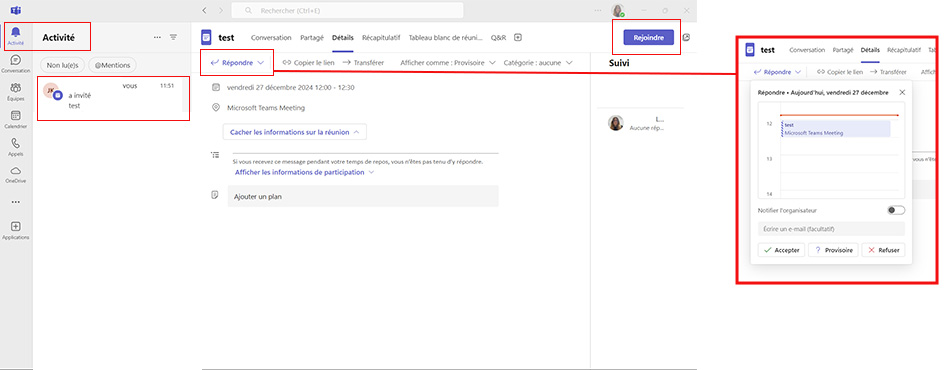Screen dimensions: 950x370
Task: Toggle the Non lu(e)s filter chip
Action: click(x=62, y=65)
